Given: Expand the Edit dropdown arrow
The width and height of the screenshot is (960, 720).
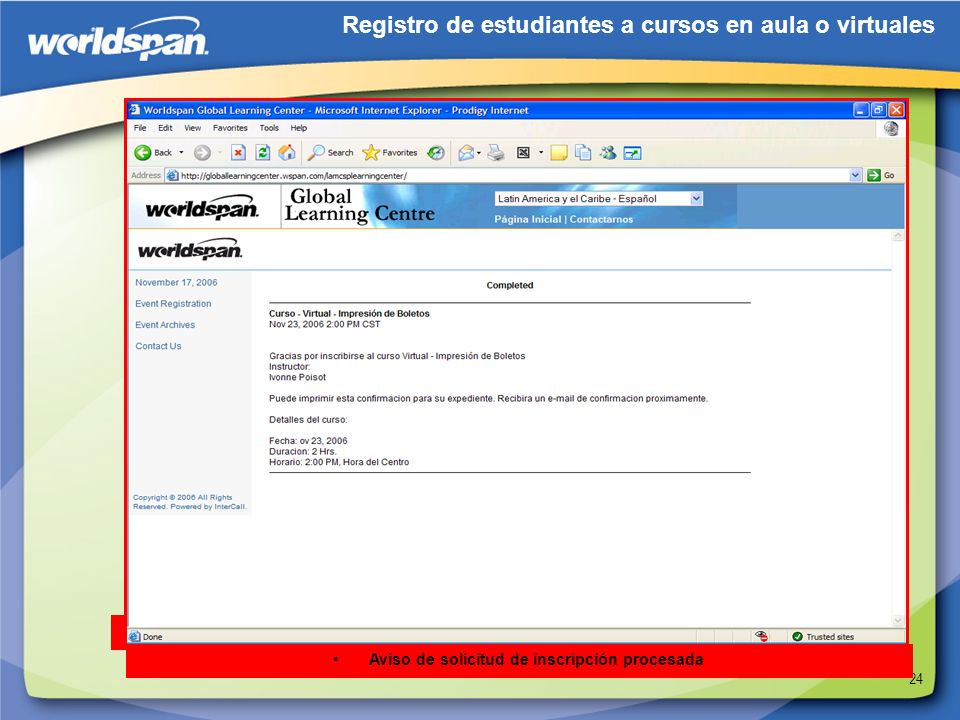Looking at the screenshot, I should [x=541, y=152].
